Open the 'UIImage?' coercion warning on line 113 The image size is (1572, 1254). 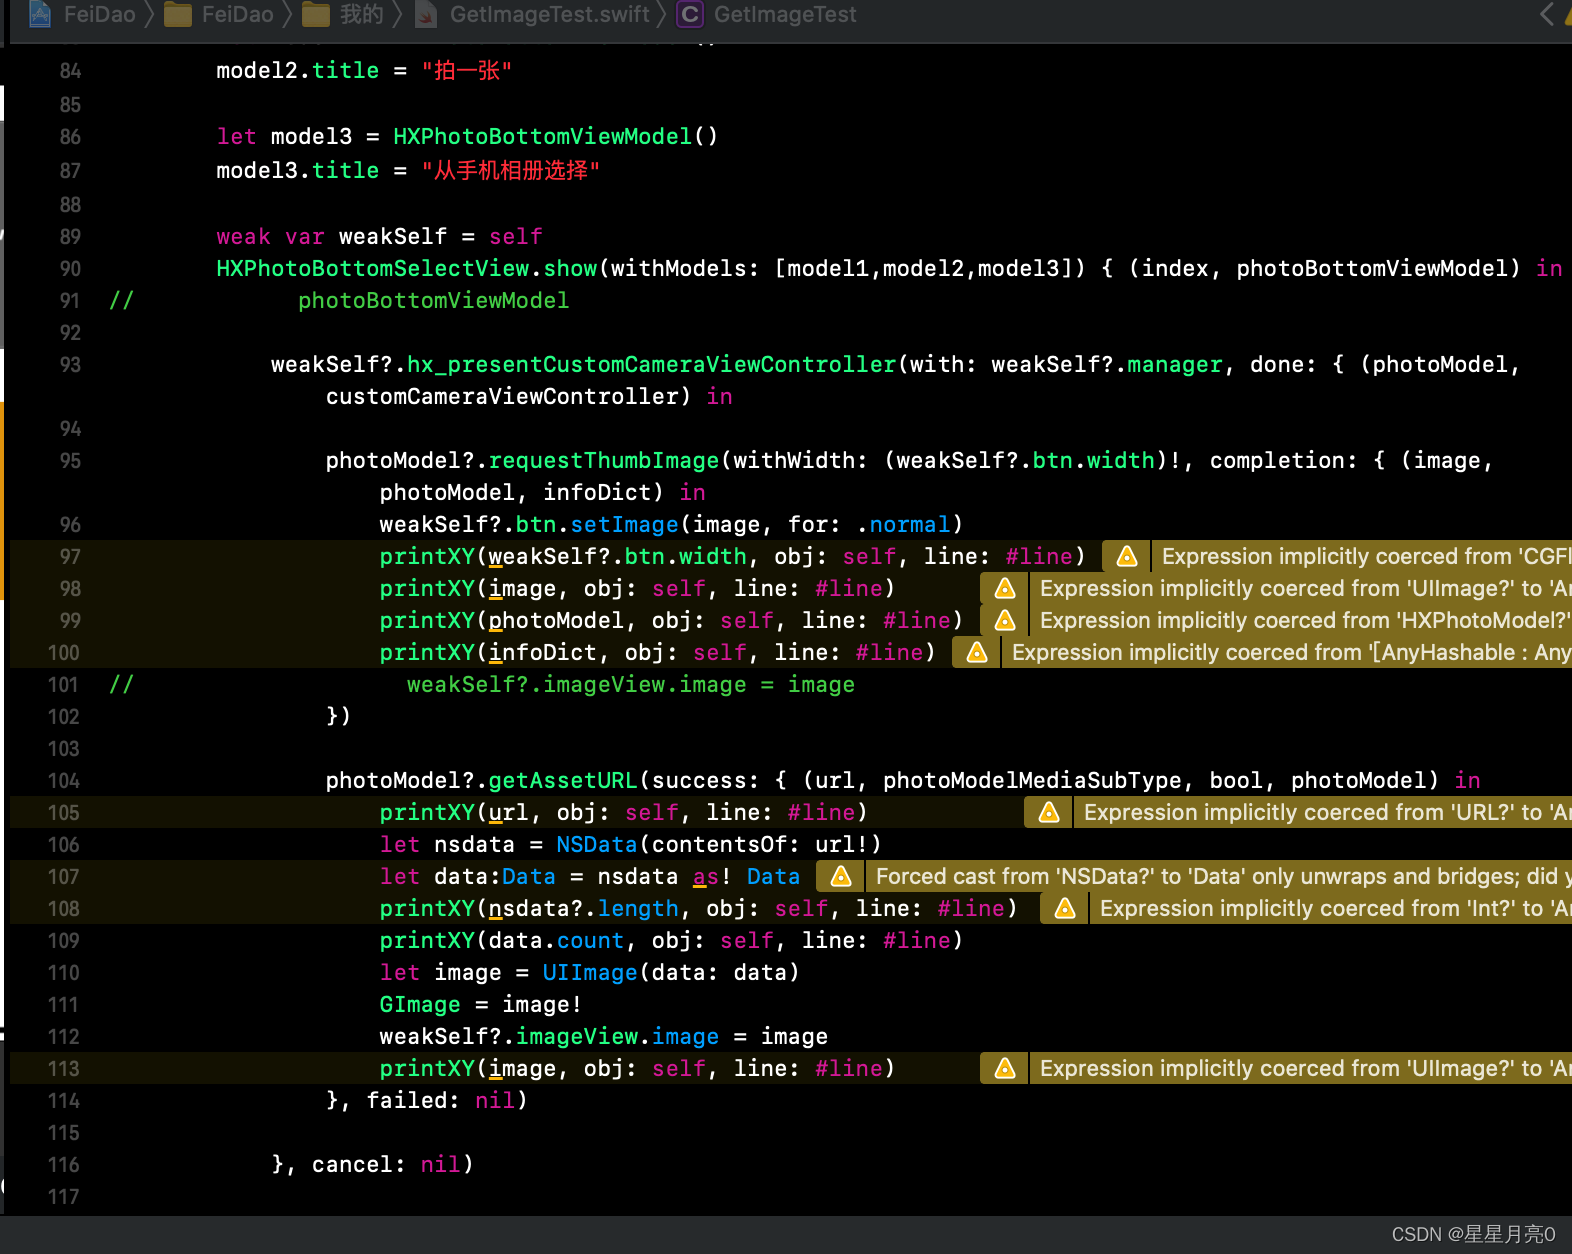pyautogui.click(x=1301, y=1068)
